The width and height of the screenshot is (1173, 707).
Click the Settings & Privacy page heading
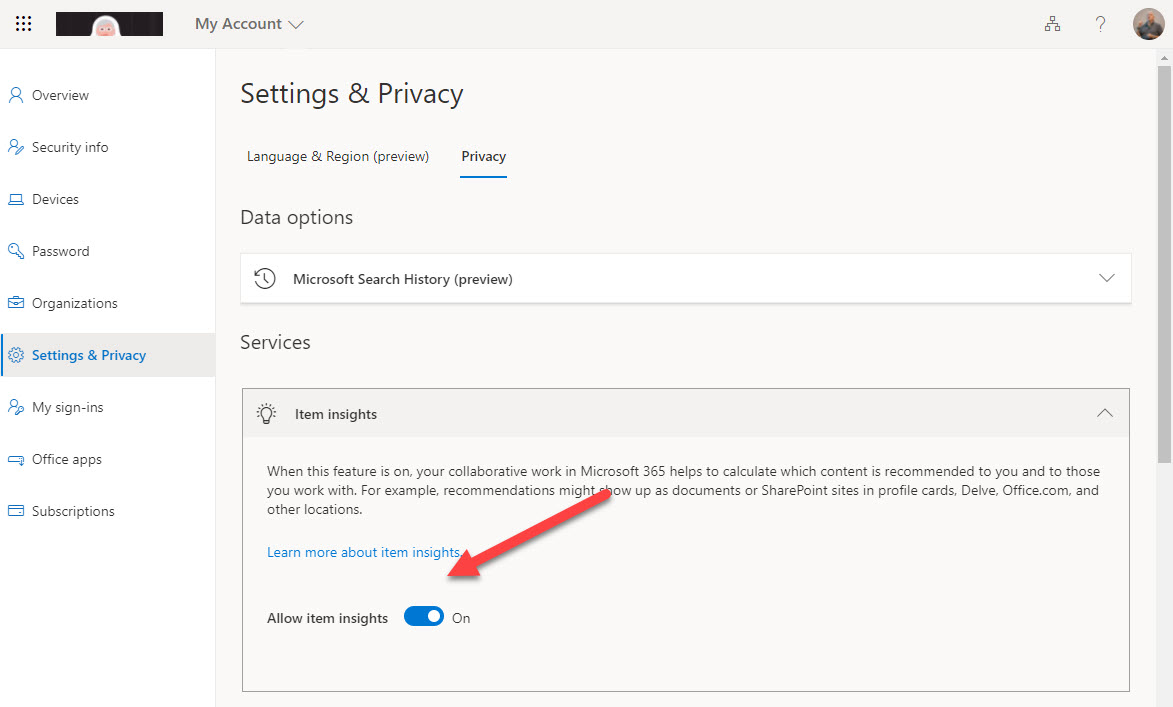tap(352, 94)
